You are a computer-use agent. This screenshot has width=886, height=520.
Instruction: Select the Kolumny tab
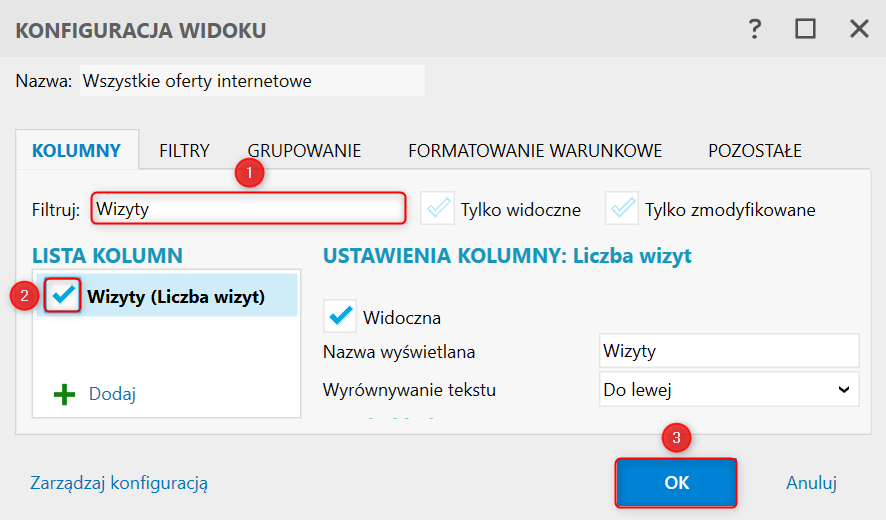(x=77, y=151)
